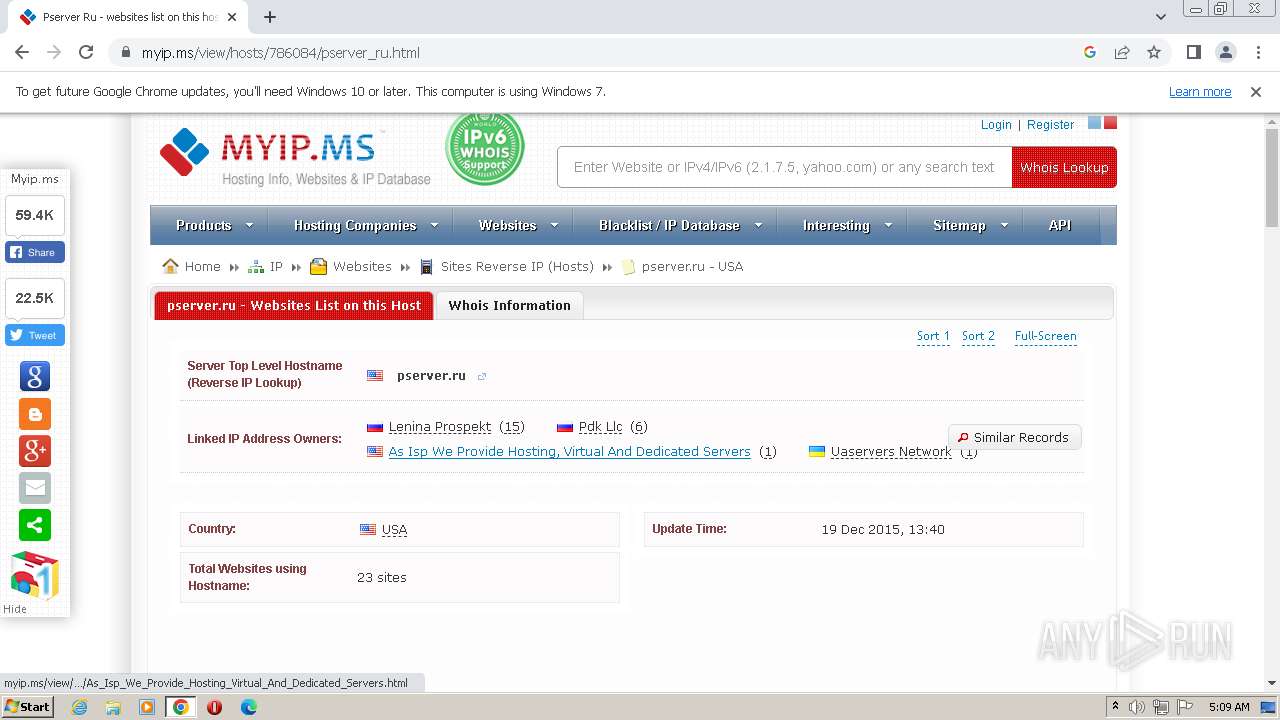Switch to Full-Screen view

click(1045, 336)
